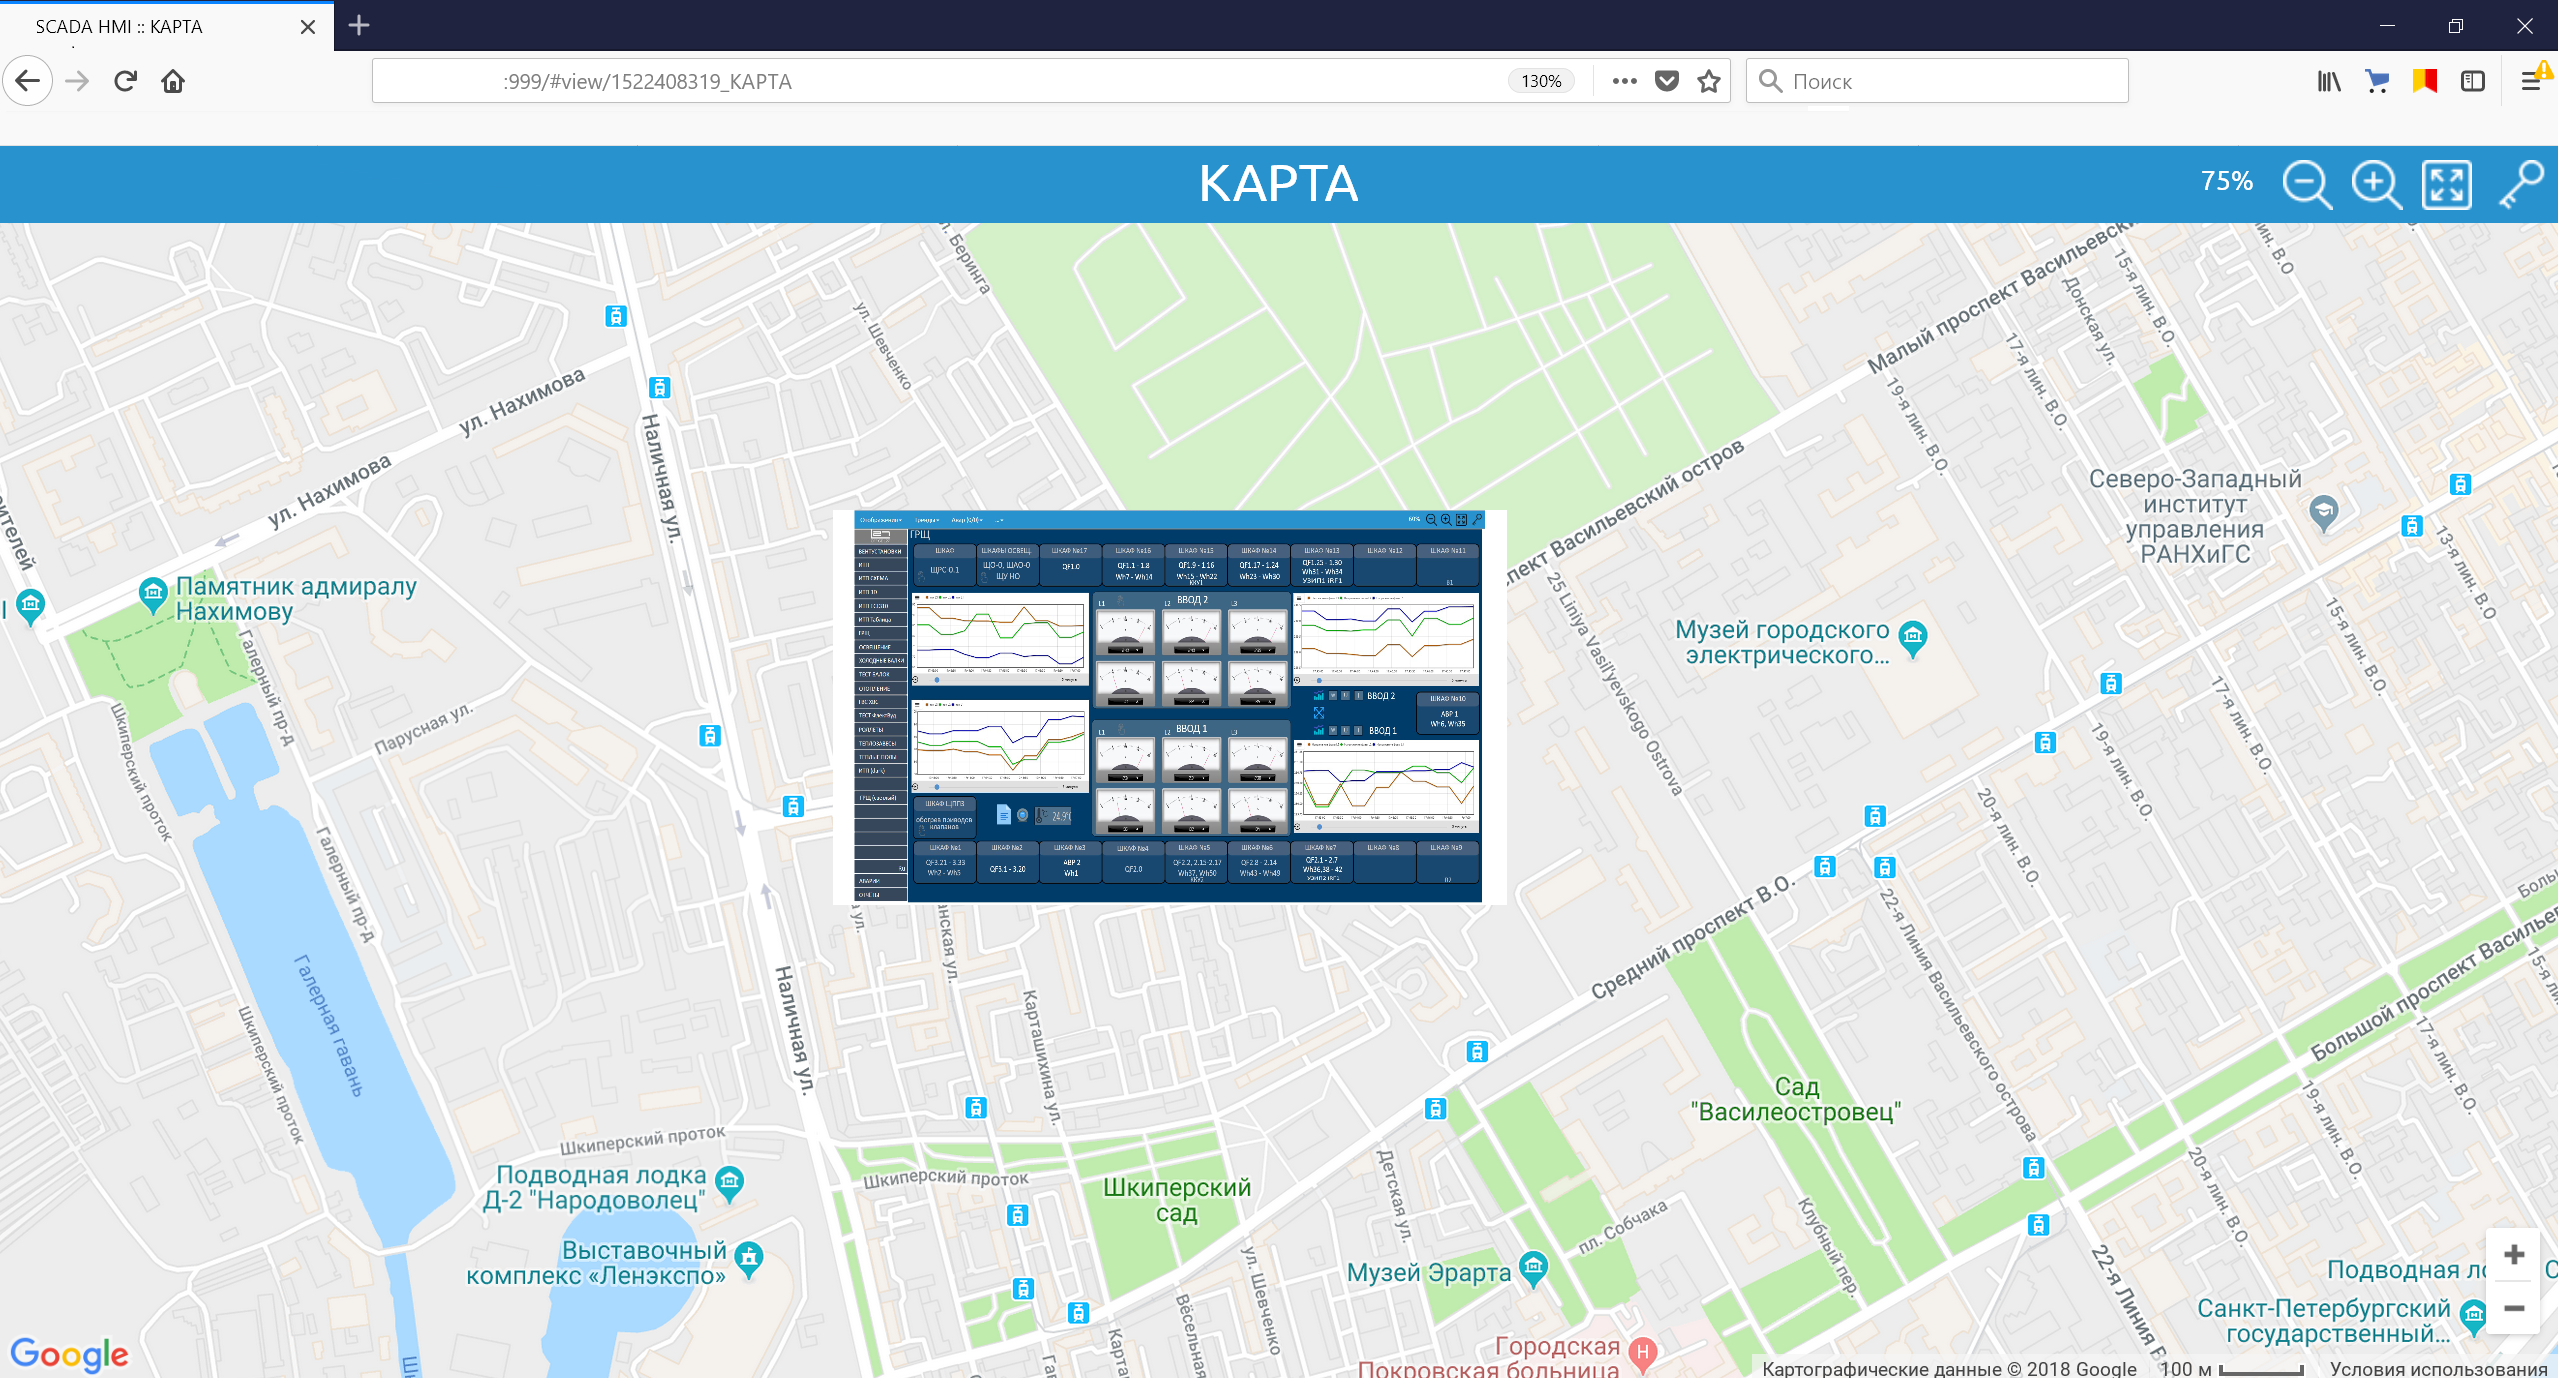Click the Музей городского электрического marker pin

[1912, 640]
